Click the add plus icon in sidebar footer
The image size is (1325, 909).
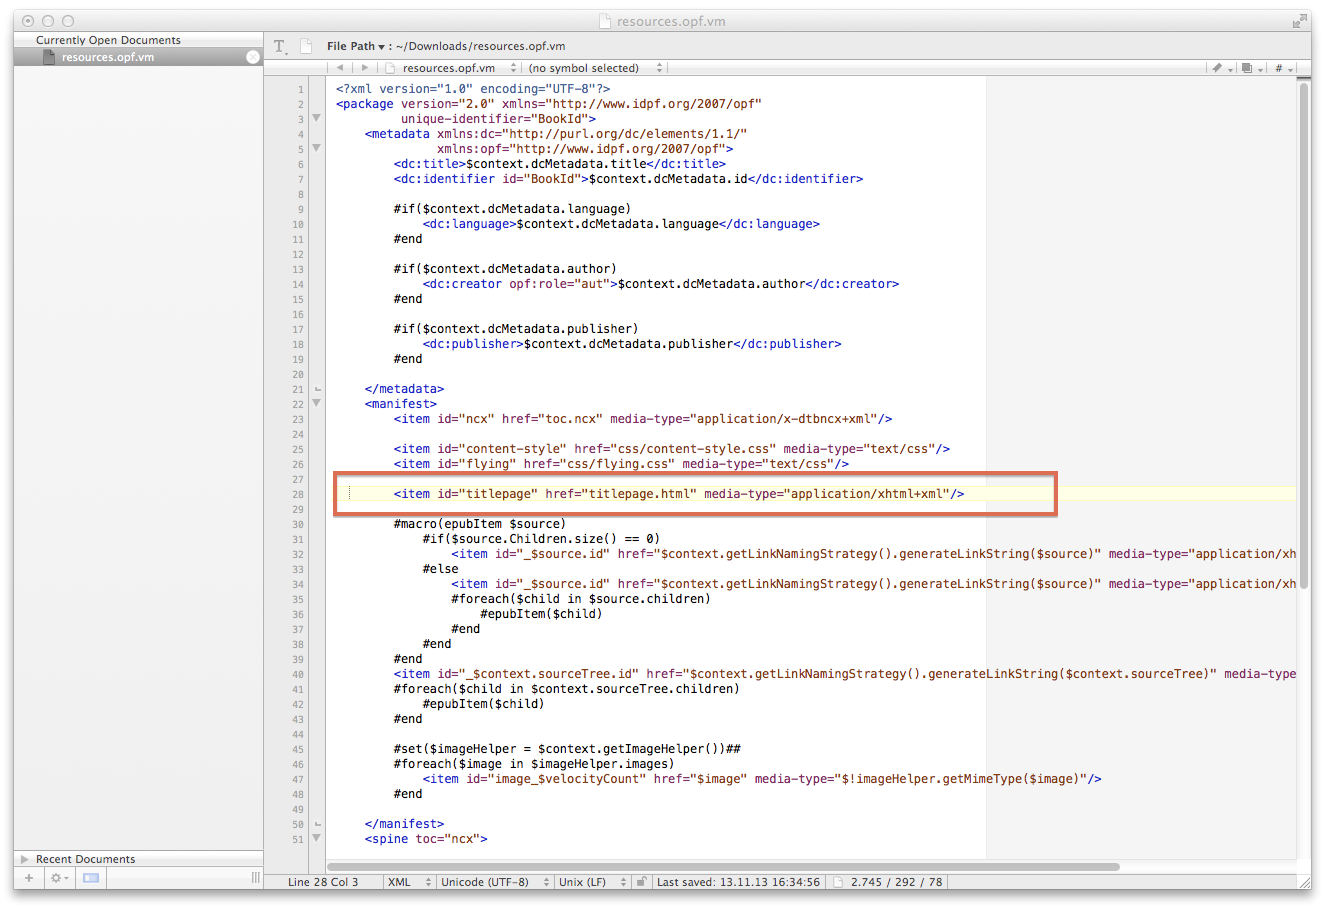(29, 878)
